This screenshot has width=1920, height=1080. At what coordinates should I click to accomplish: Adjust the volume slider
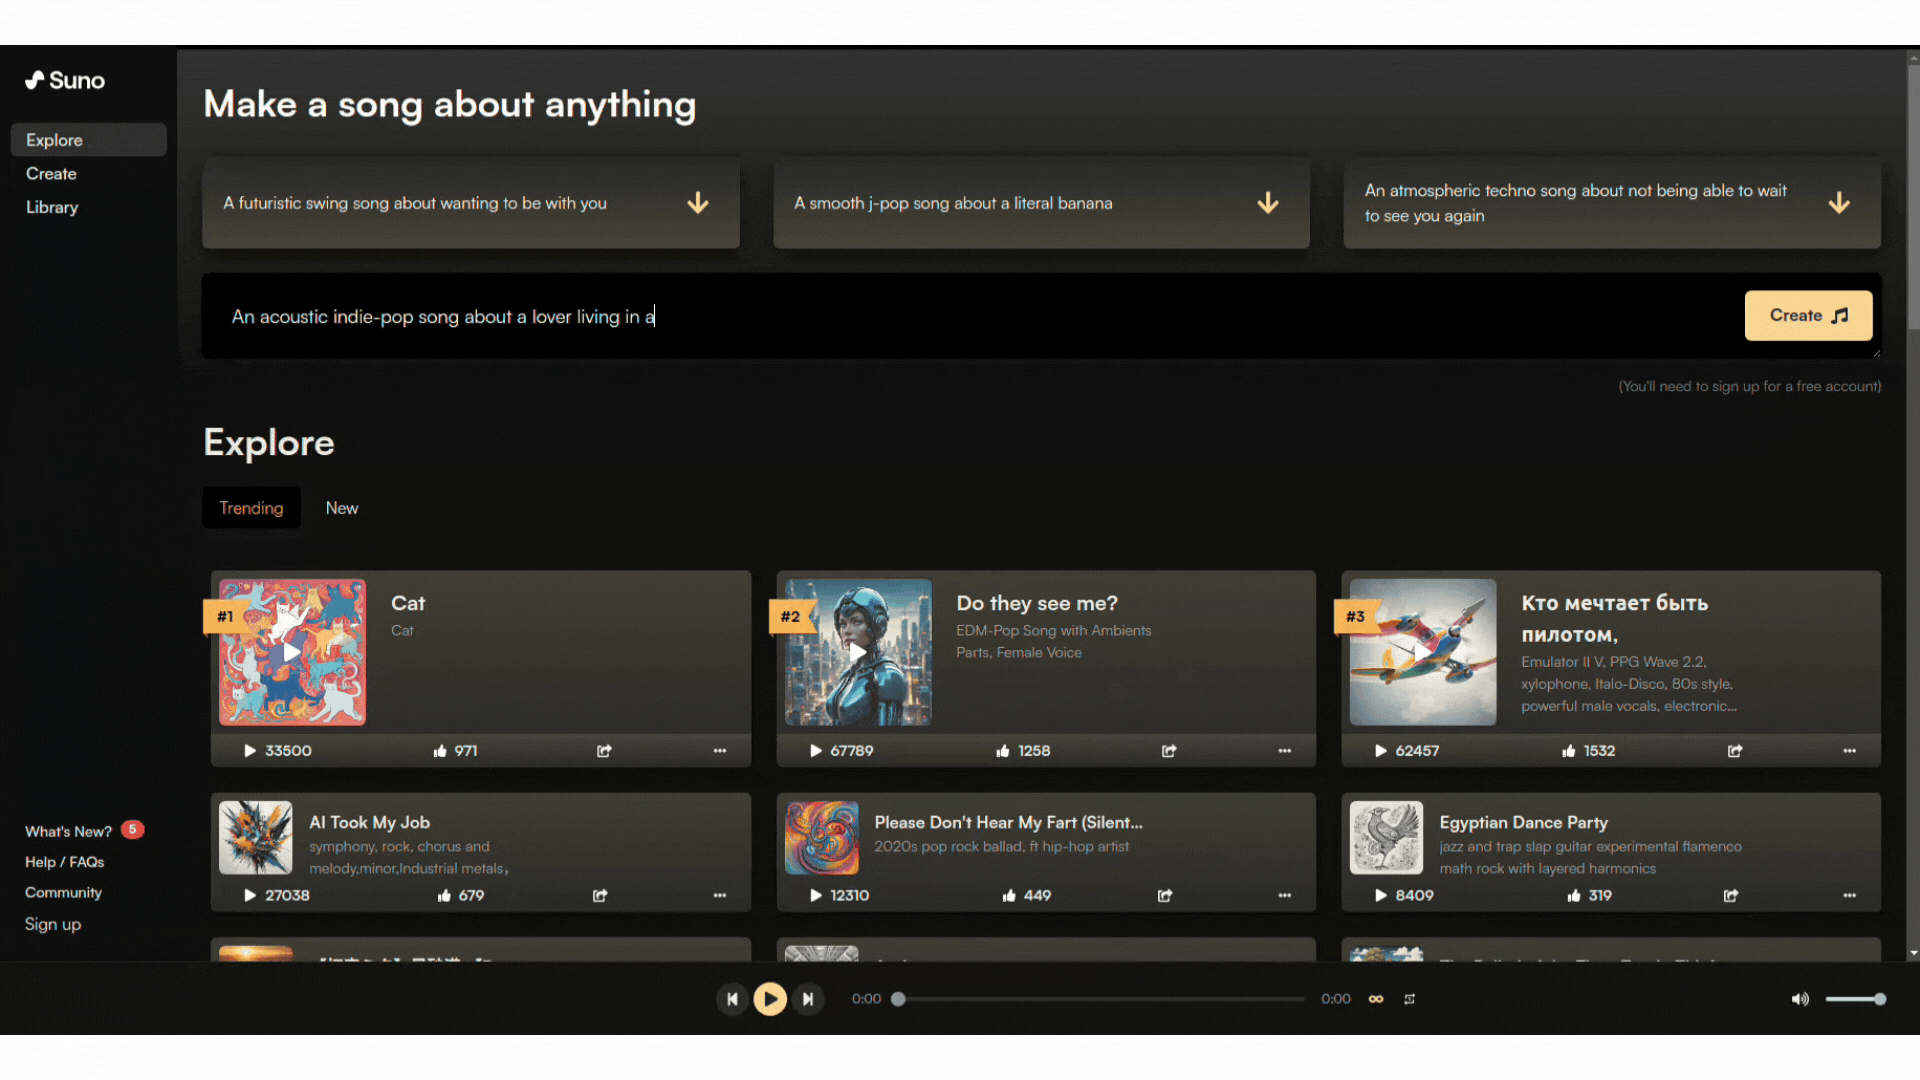[x=1856, y=998]
